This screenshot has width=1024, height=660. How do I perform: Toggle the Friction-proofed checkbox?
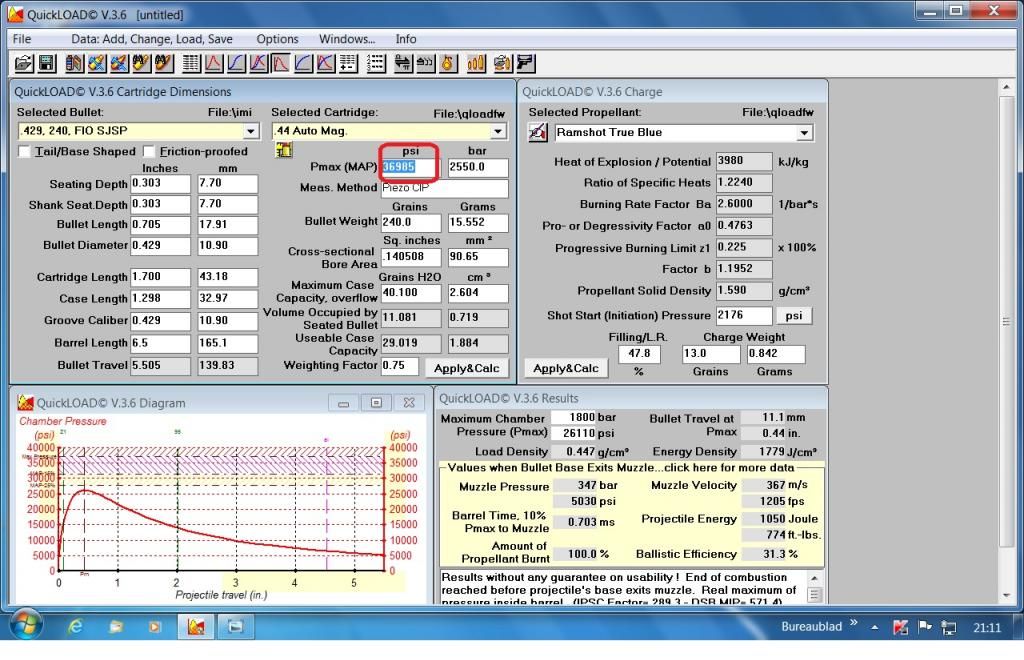pos(150,152)
